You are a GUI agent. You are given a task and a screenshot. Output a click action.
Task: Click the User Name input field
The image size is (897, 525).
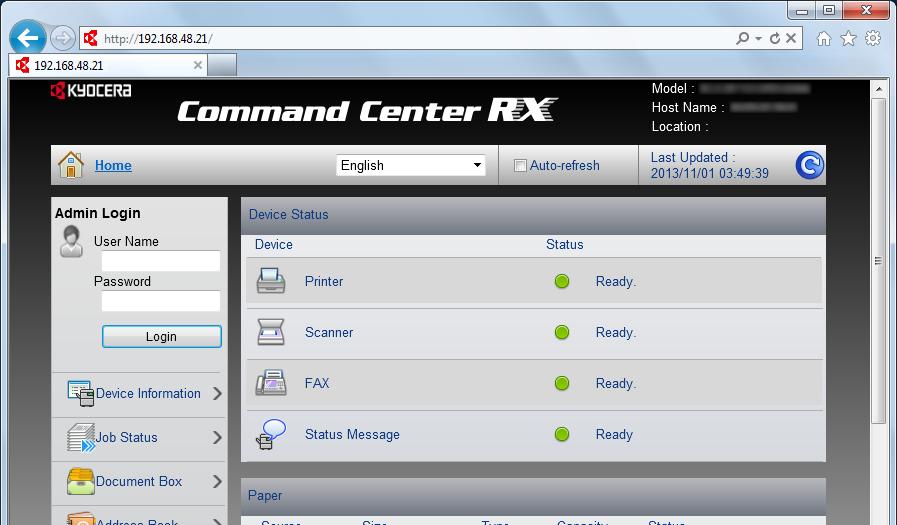[161, 261]
